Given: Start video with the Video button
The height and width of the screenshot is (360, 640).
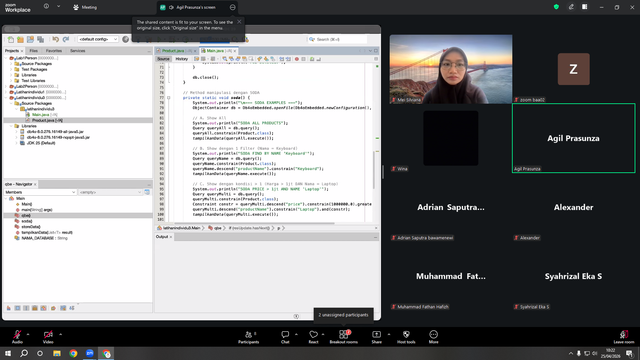Looking at the screenshot, I should tap(48, 337).
